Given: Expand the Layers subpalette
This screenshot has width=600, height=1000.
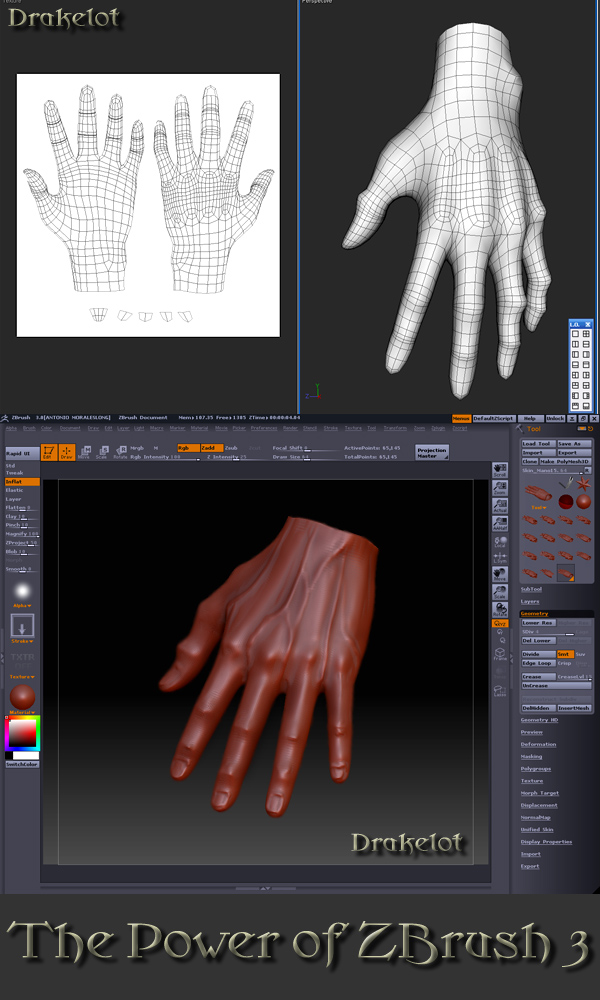Looking at the screenshot, I should coord(530,601).
